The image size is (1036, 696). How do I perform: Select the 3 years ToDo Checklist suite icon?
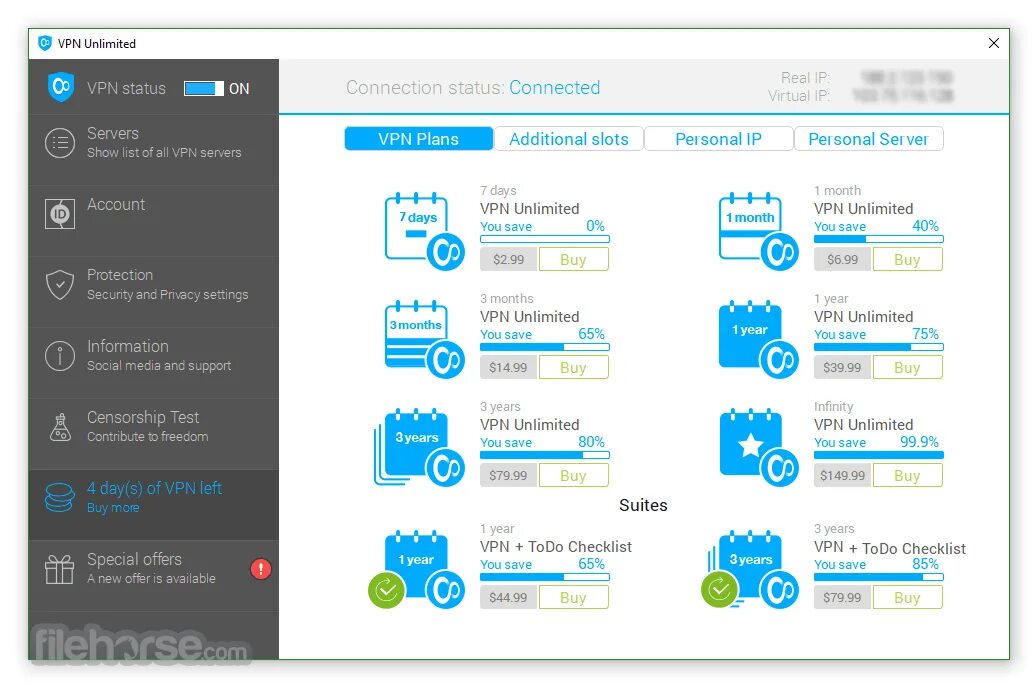tap(750, 569)
